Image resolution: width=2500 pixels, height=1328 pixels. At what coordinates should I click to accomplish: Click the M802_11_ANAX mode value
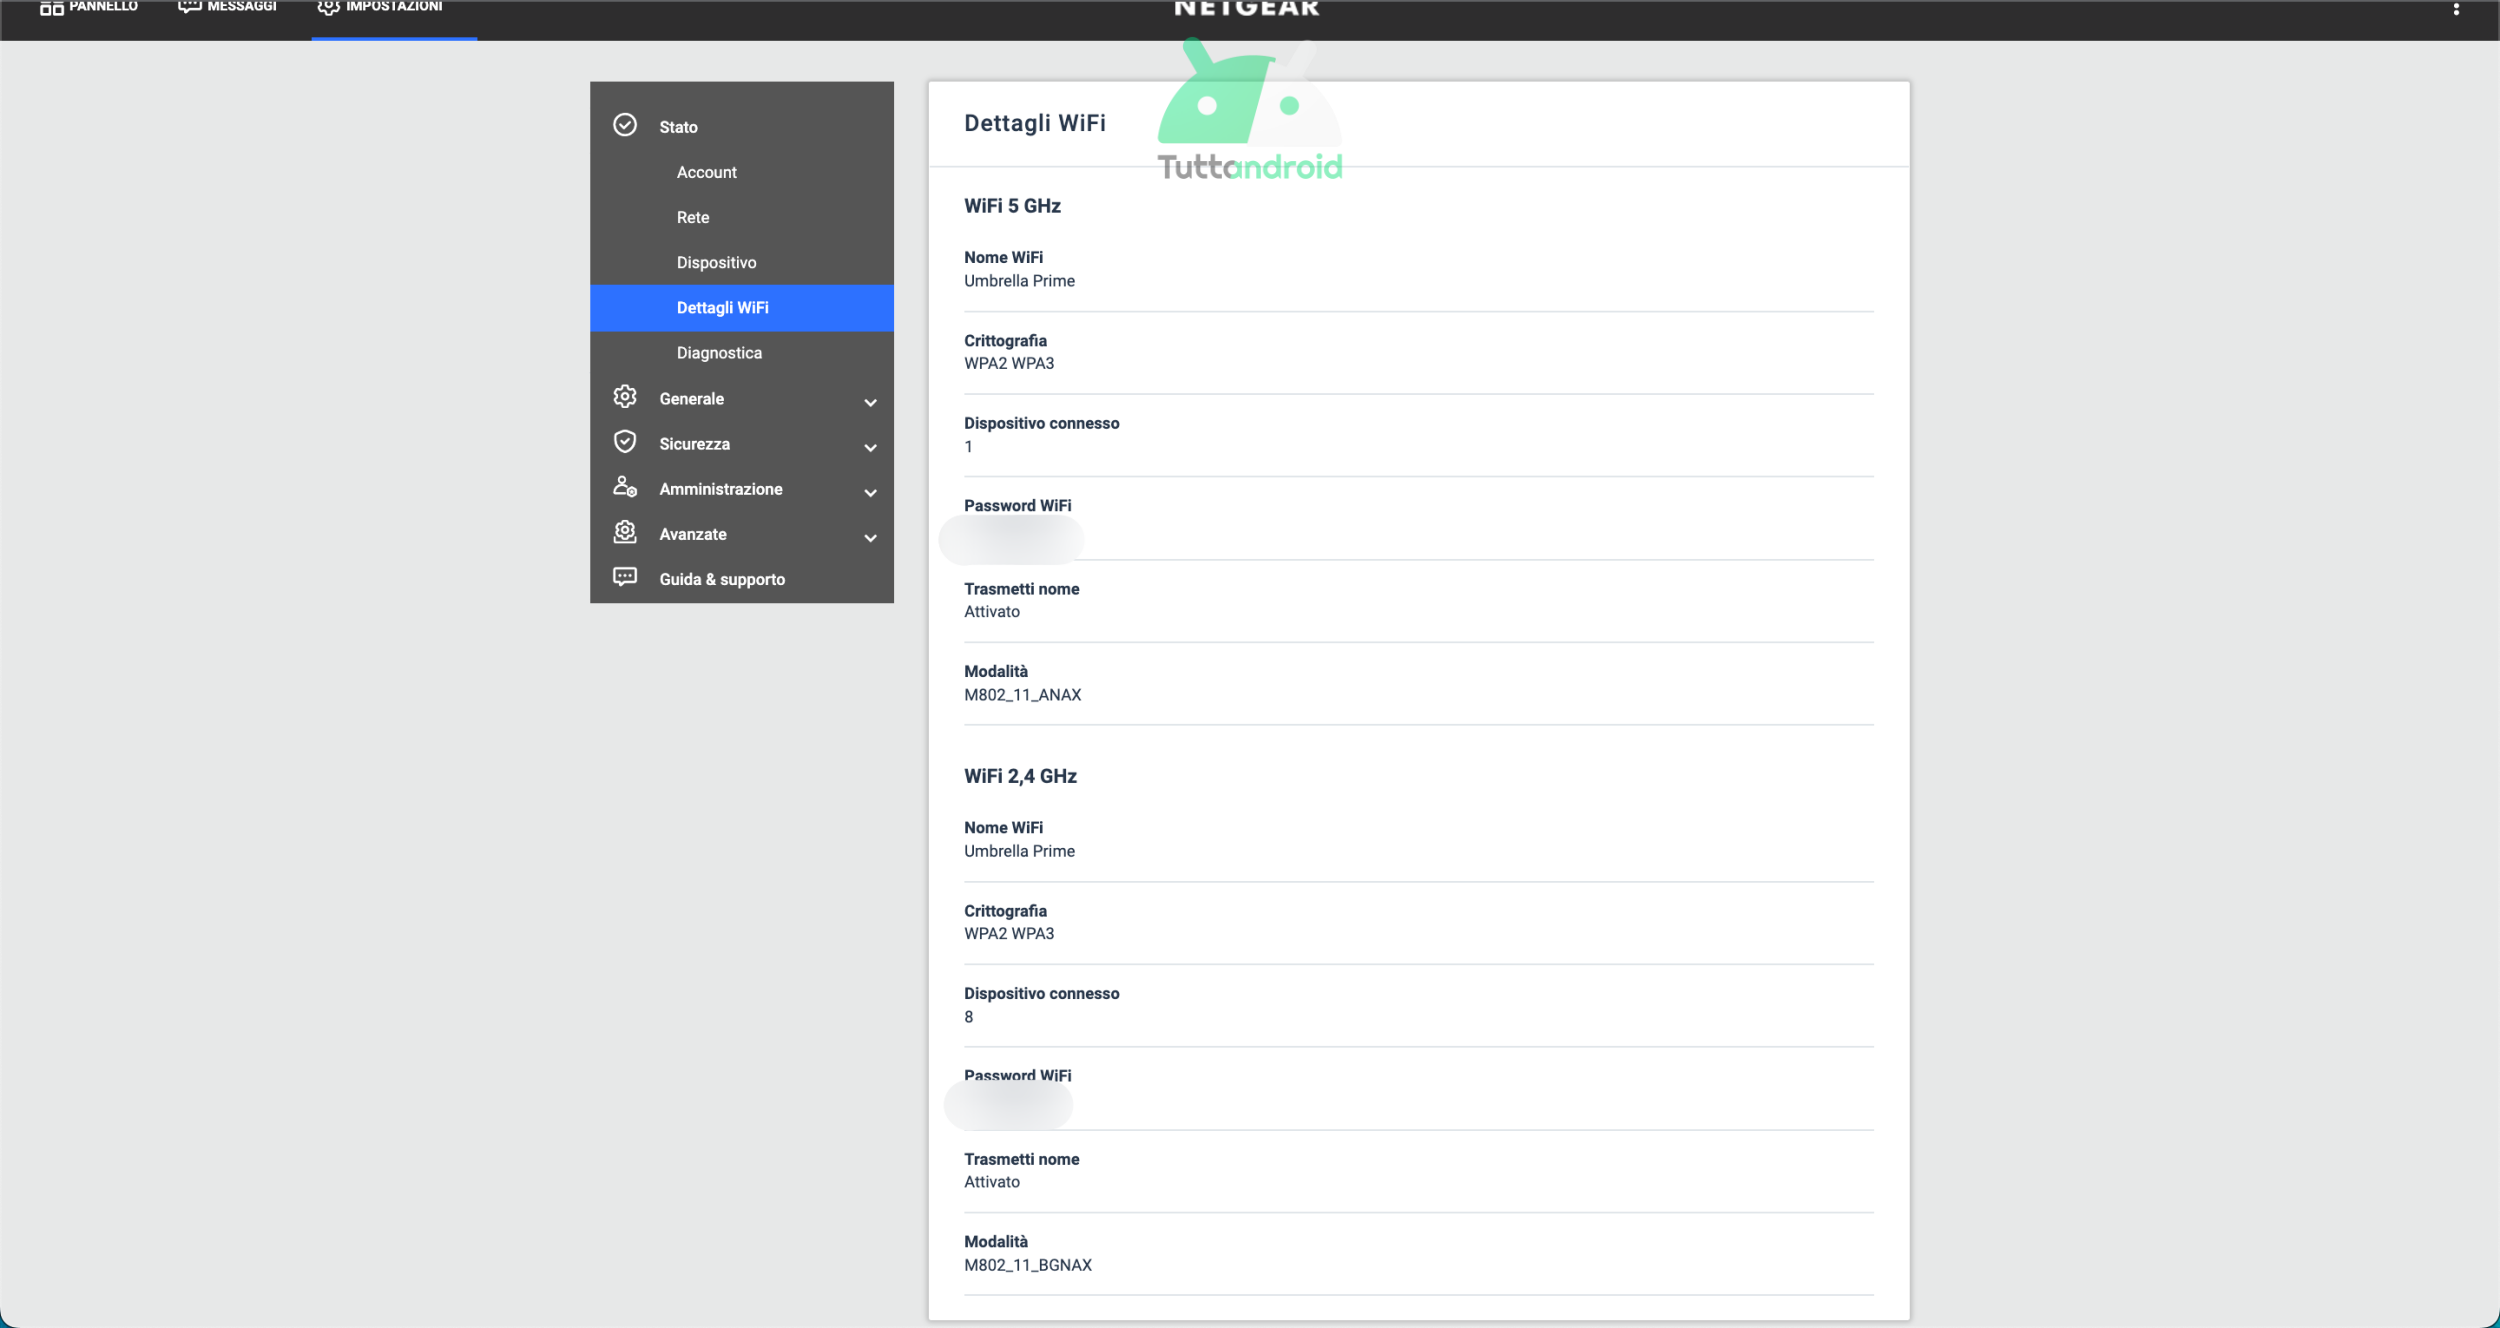click(x=1022, y=695)
